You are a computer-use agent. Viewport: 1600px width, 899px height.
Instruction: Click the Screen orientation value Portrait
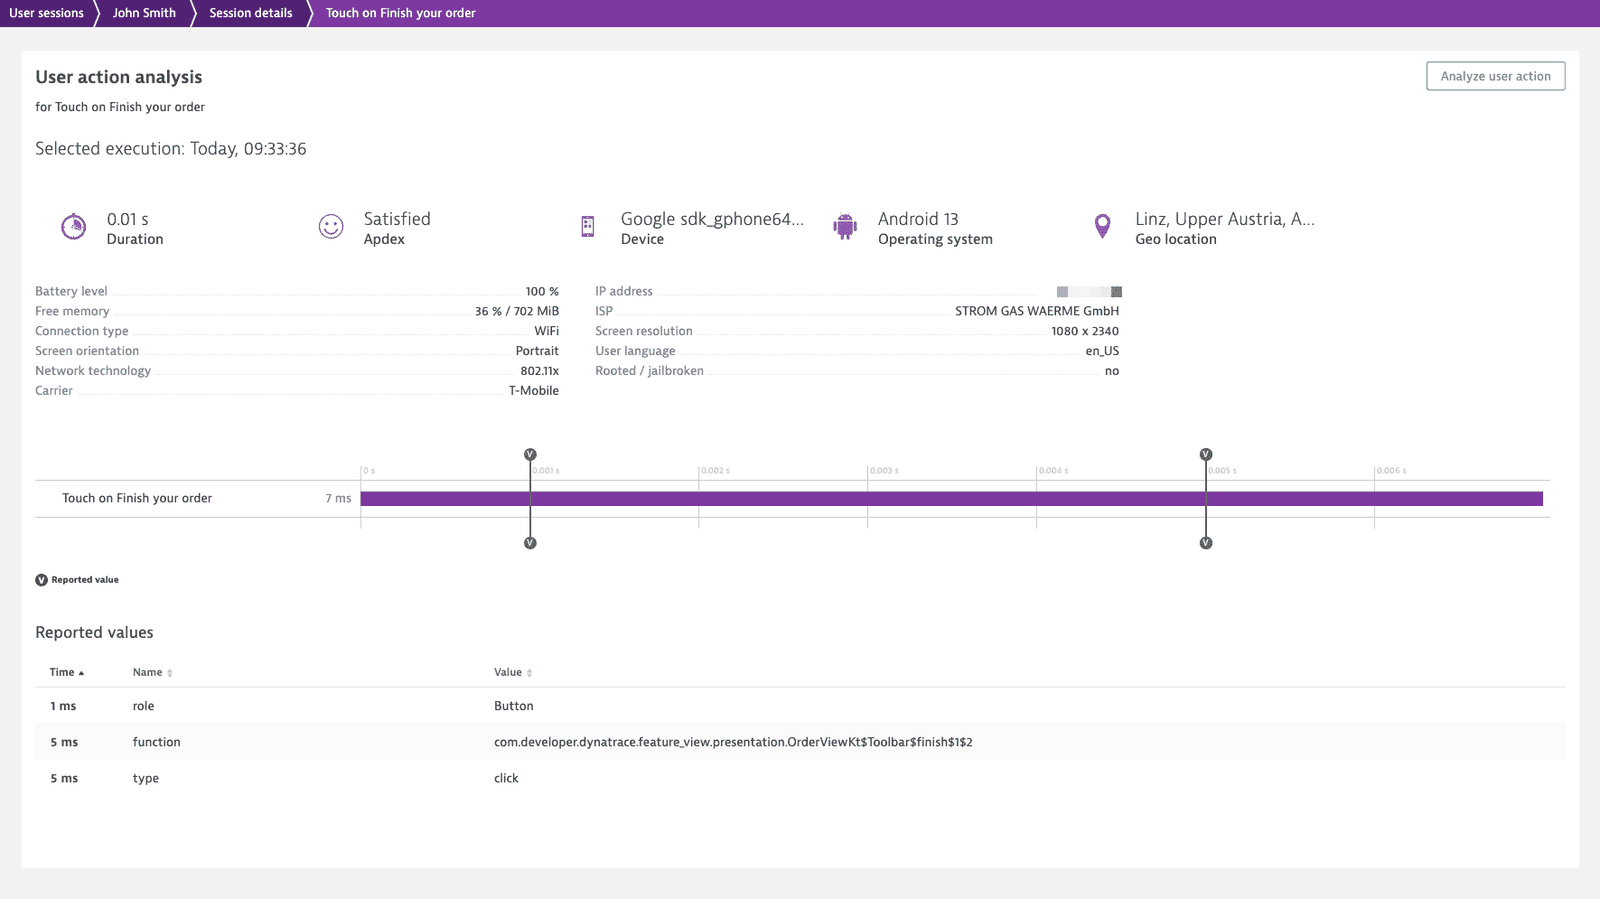point(537,351)
